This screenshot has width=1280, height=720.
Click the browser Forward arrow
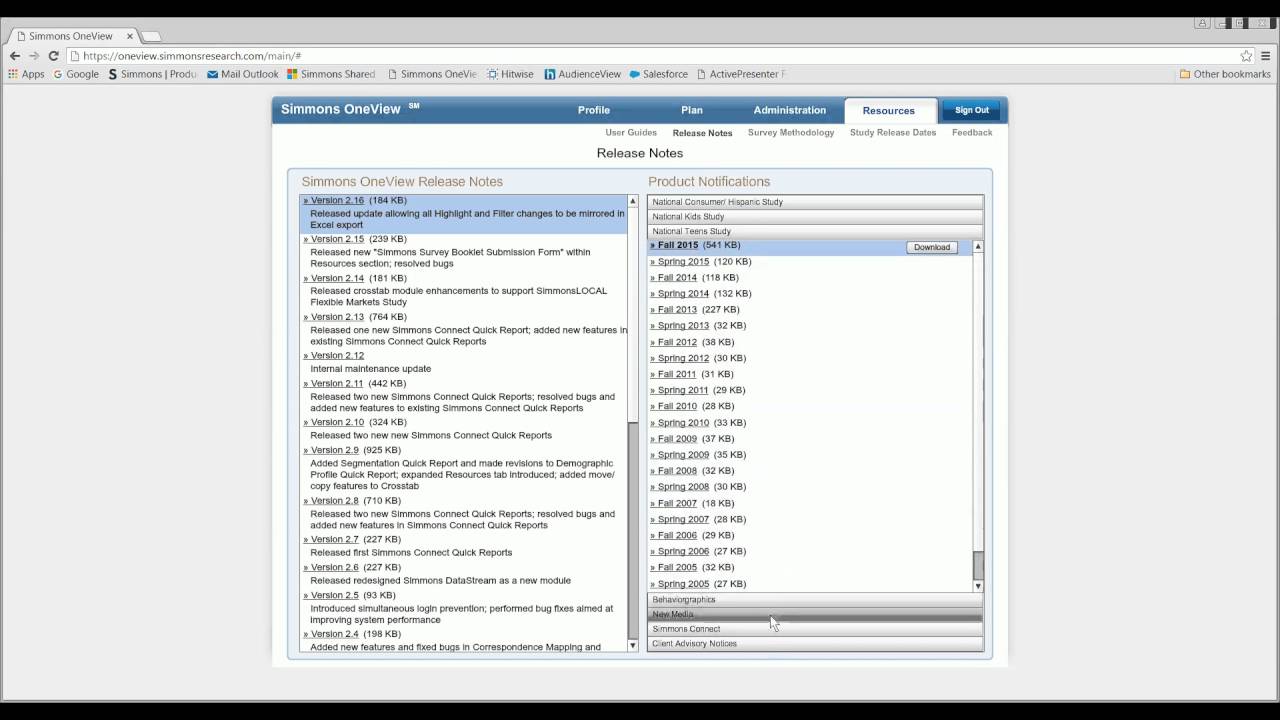tap(34, 56)
